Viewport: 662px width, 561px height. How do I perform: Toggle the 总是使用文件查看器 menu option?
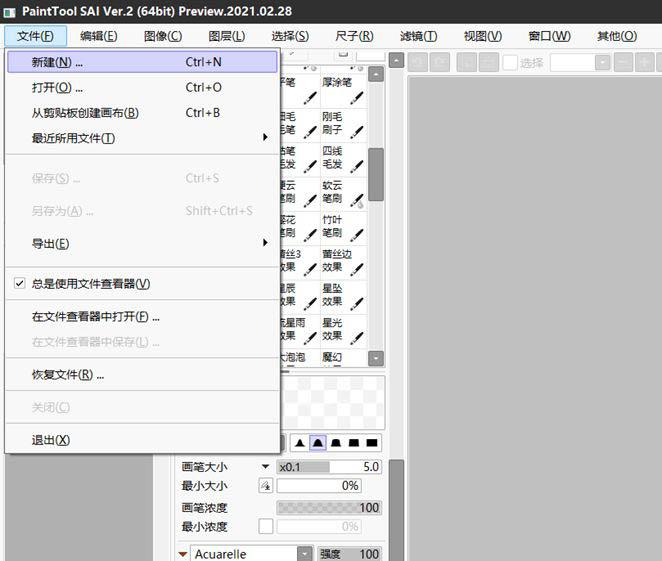(x=142, y=284)
